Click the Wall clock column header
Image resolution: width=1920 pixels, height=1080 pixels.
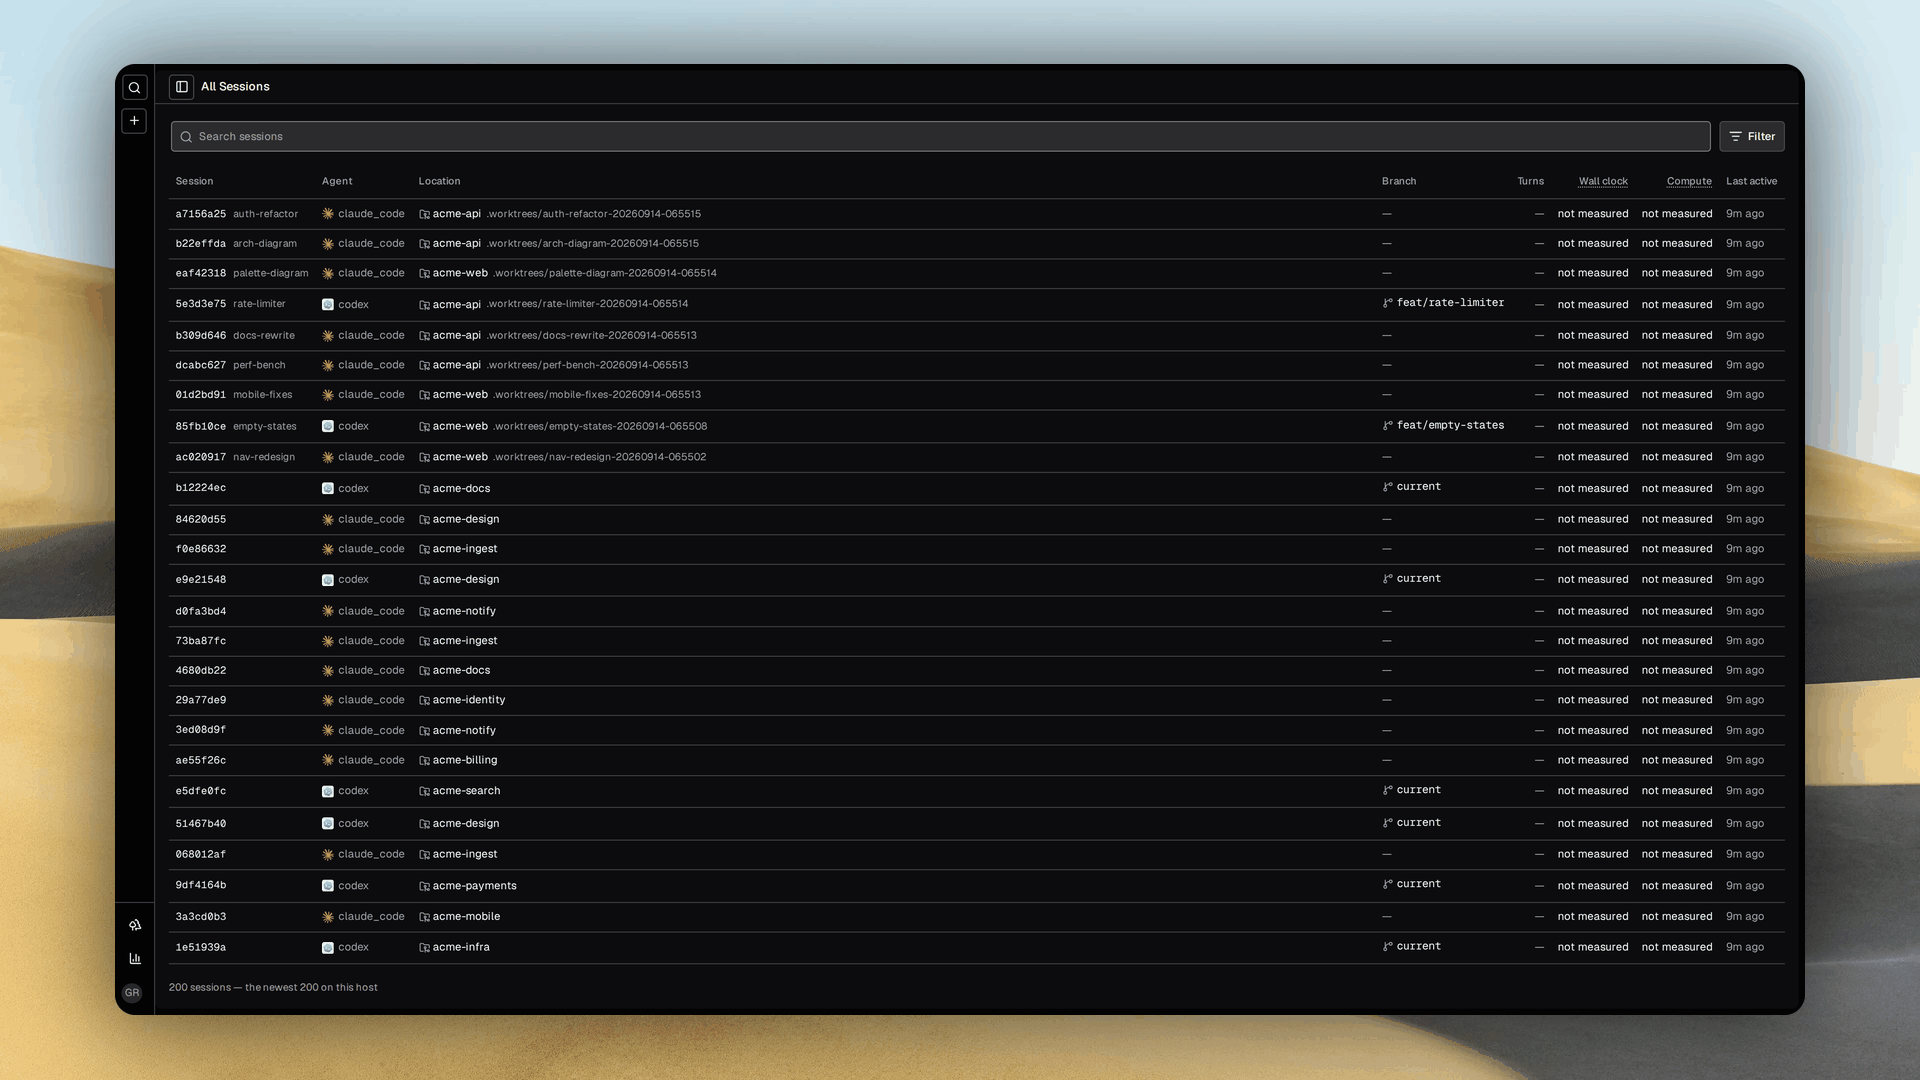[1603, 182]
